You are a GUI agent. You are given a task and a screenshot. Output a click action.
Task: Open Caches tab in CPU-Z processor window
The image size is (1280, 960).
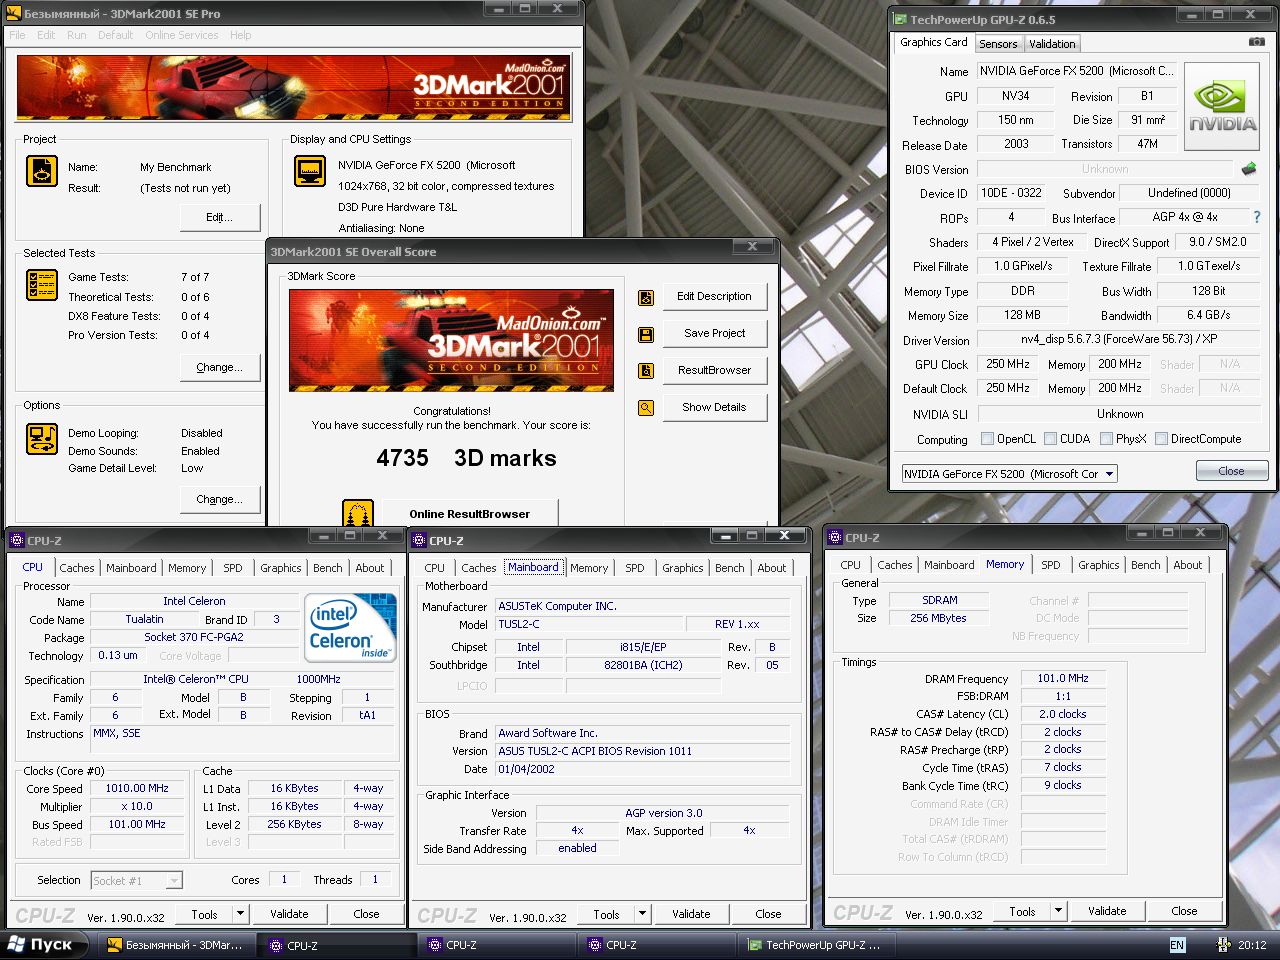77,568
